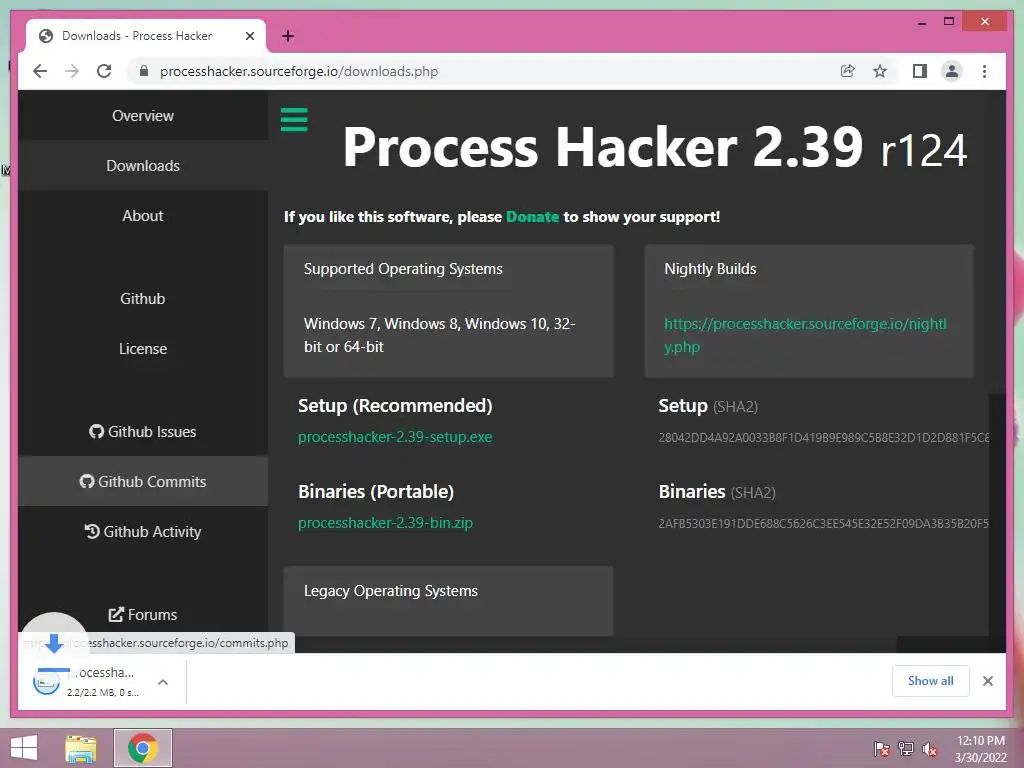1024x768 pixels.
Task: Maximize the Chrome window
Action: point(949,22)
